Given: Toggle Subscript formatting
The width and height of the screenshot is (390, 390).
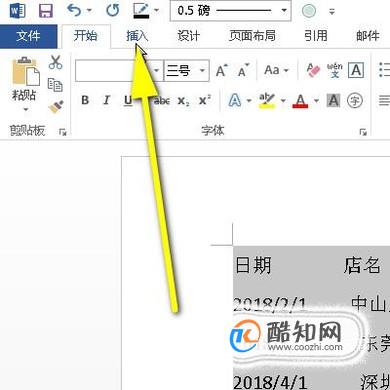Looking at the screenshot, I should pos(183,100).
